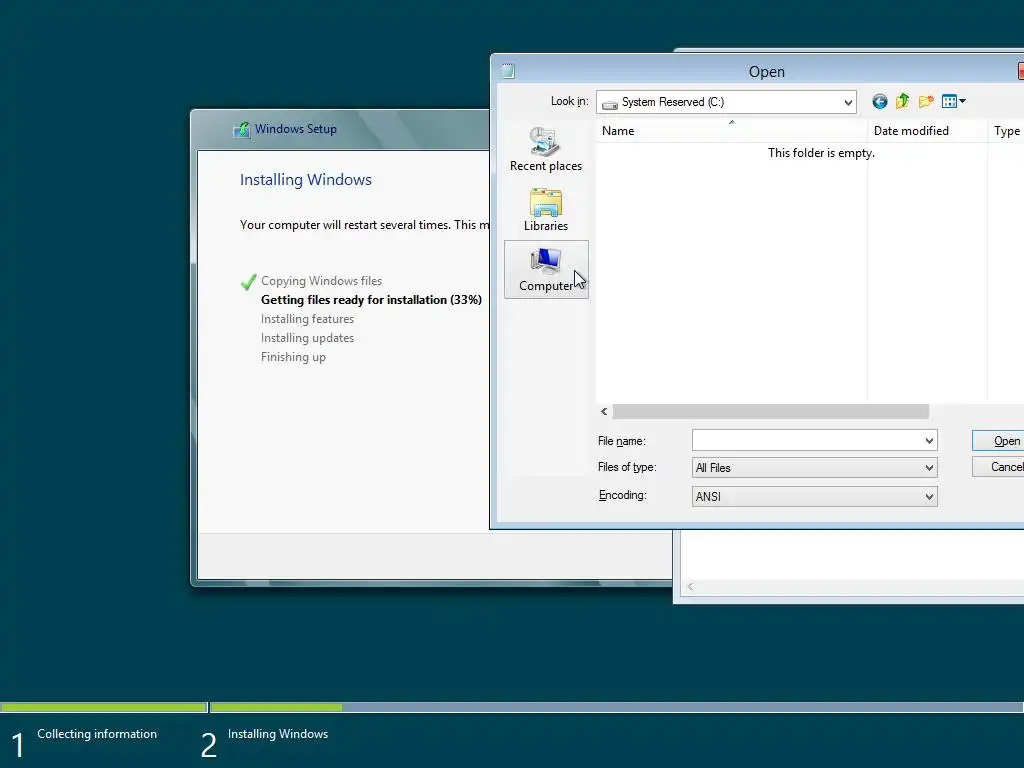
Task: Create a new folder
Action: (925, 101)
